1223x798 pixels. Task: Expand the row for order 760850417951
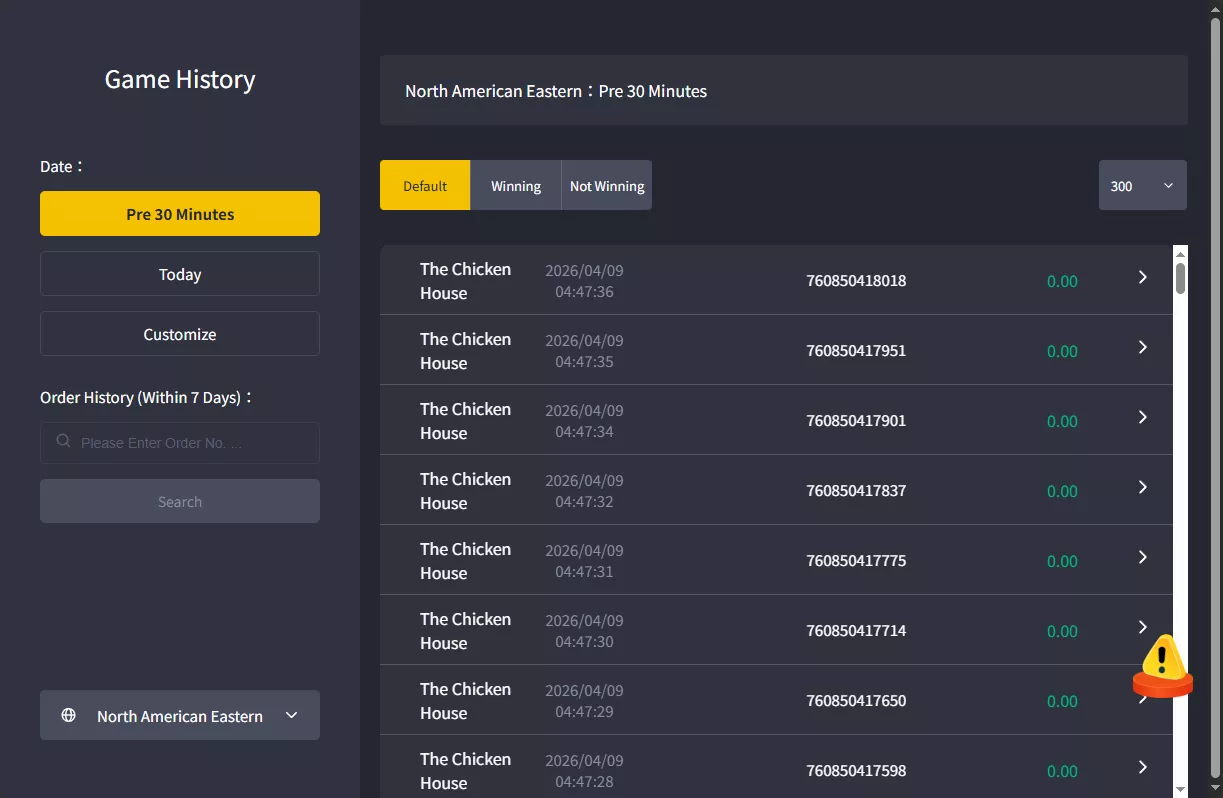(x=1143, y=347)
